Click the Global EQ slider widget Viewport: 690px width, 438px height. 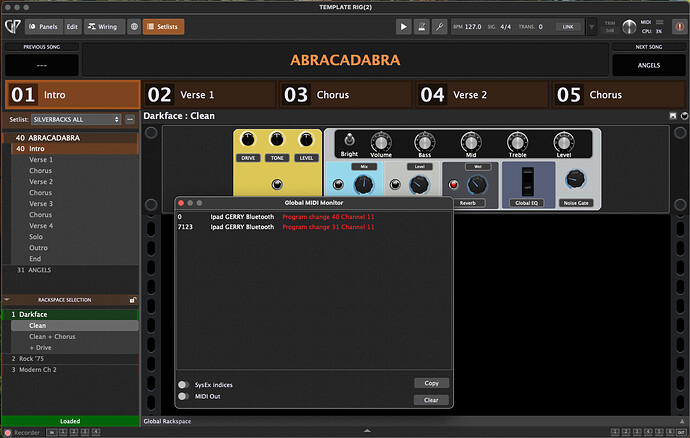point(528,181)
